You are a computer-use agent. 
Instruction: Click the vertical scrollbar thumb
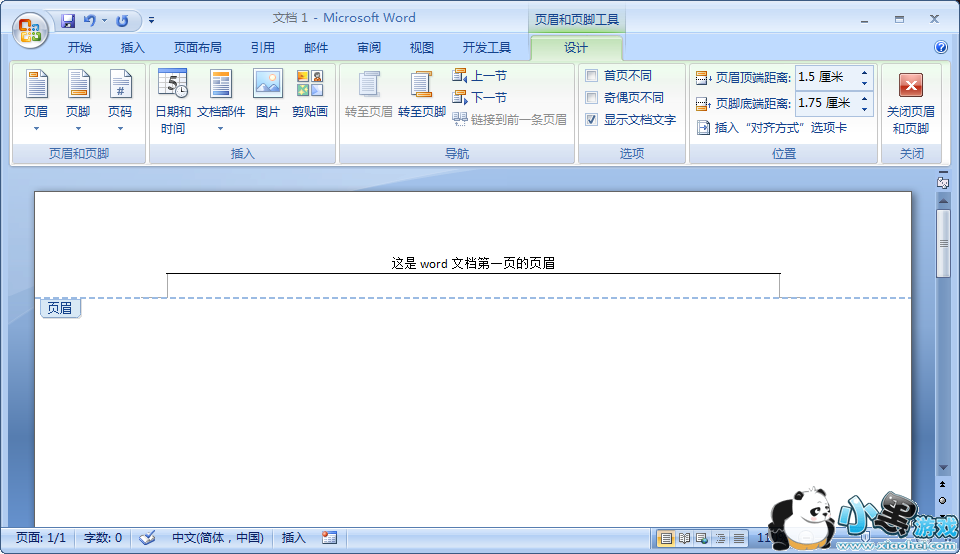click(x=943, y=244)
